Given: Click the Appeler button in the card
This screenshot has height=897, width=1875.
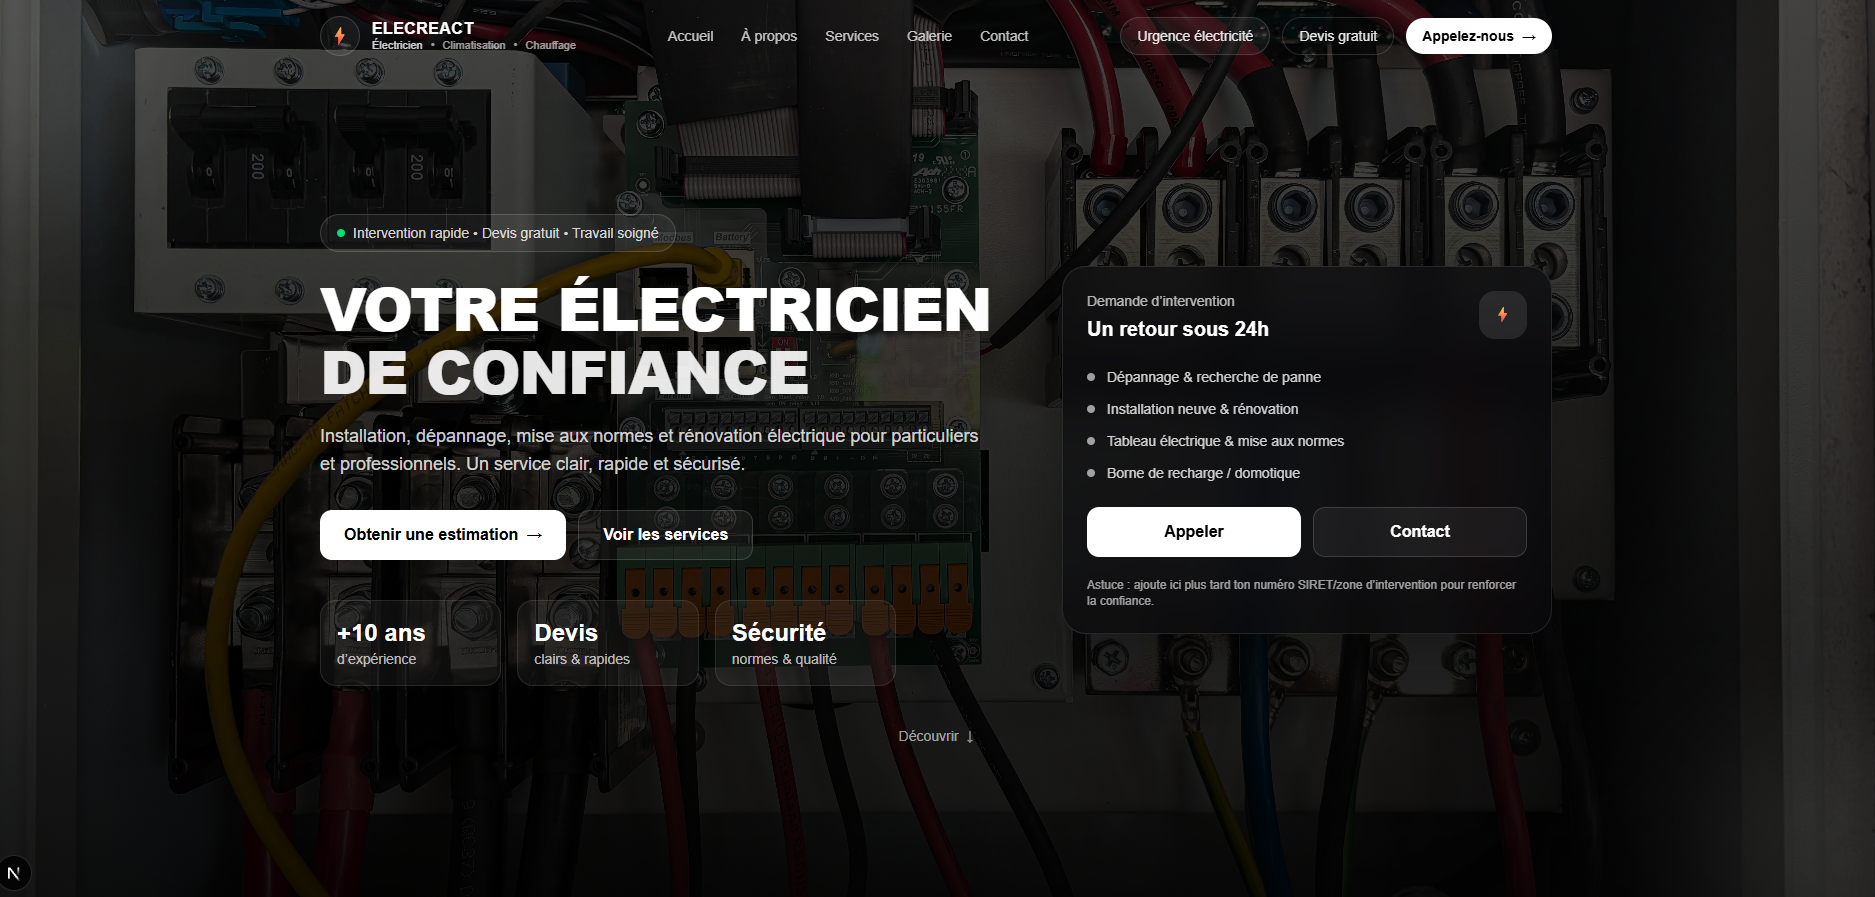Looking at the screenshot, I should pos(1193,532).
